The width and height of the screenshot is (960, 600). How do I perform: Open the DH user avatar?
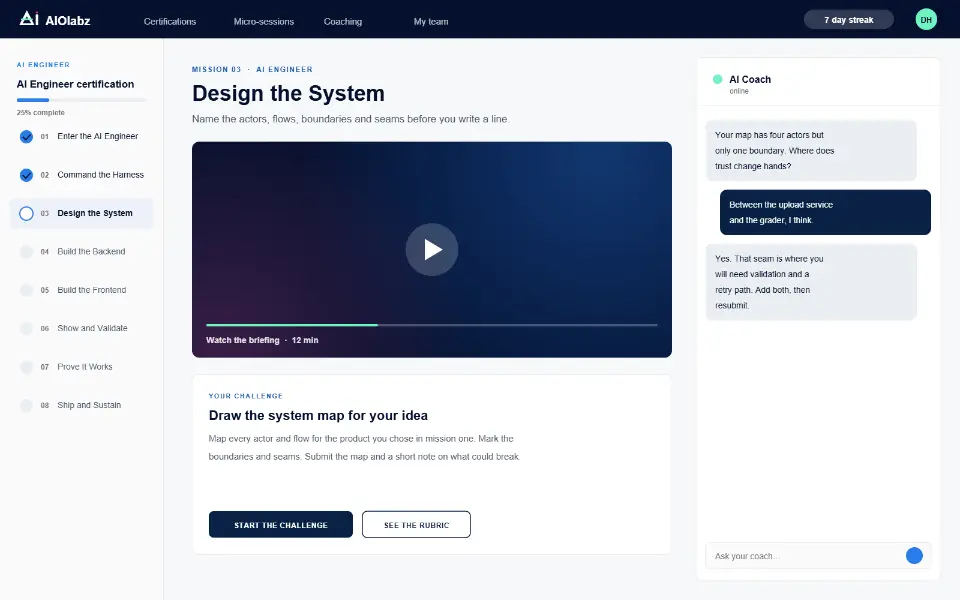point(926,20)
